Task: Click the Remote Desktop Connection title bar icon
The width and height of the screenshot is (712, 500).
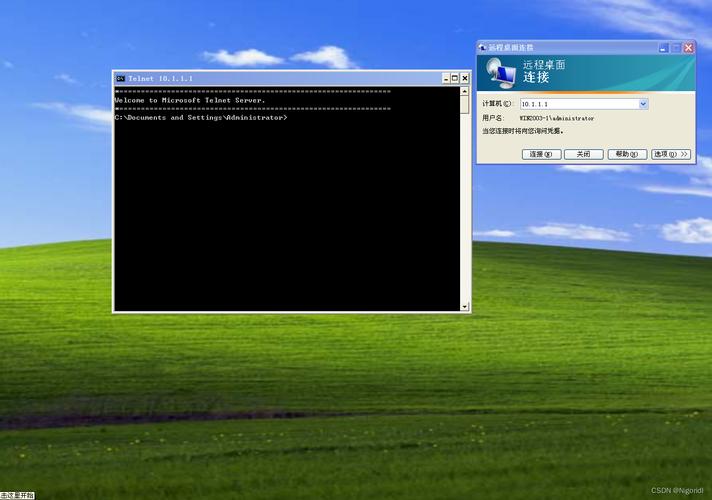Action: [x=483, y=47]
